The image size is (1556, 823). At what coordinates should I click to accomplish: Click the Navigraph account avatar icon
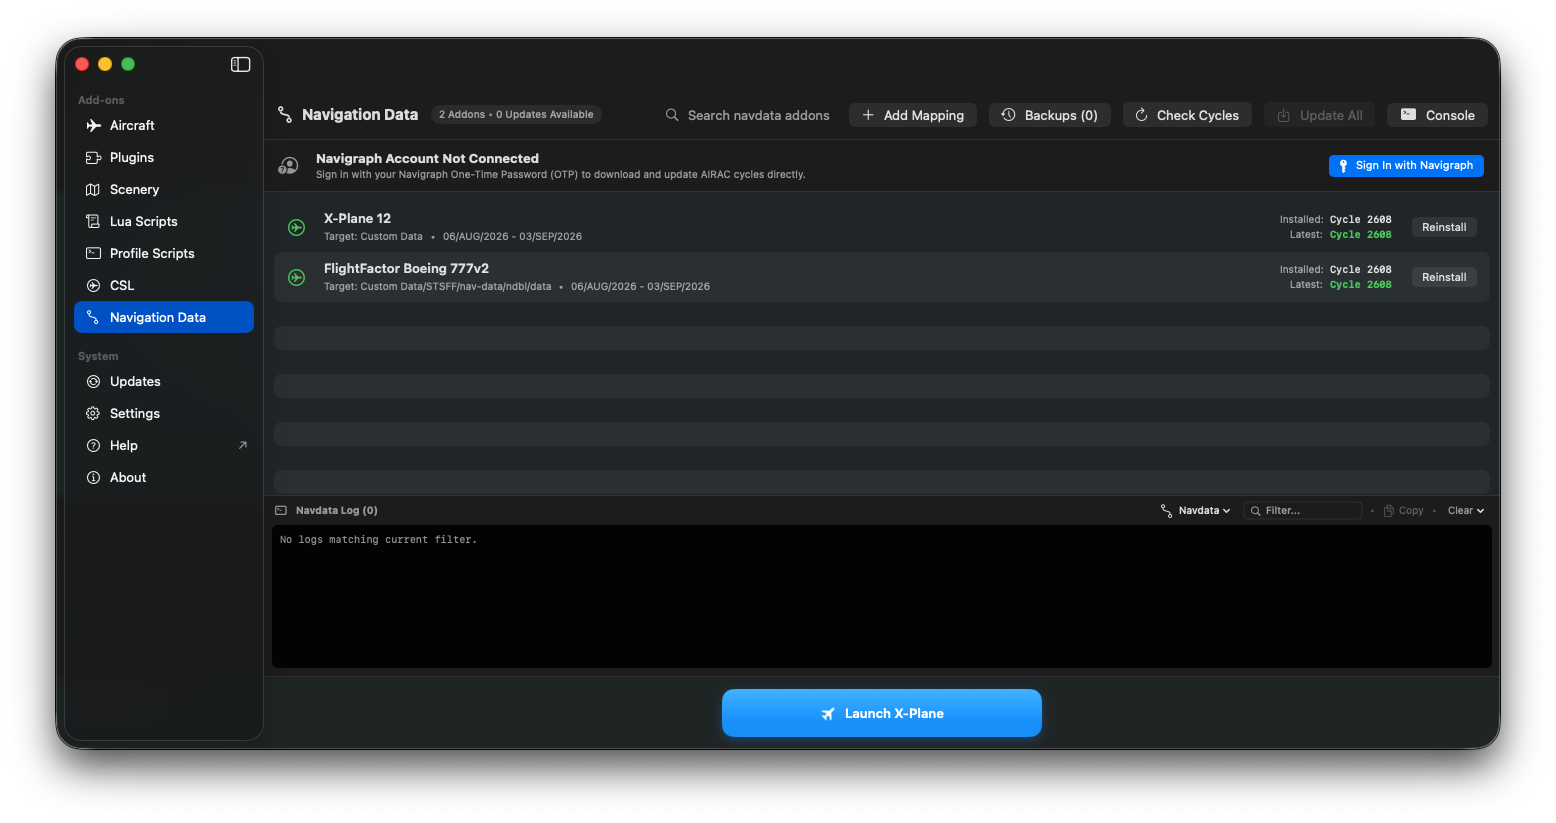click(288, 166)
